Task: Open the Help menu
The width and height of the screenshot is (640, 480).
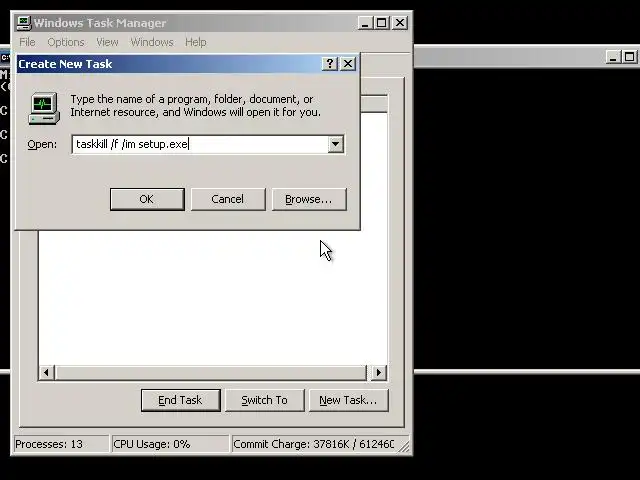Action: pyautogui.click(x=196, y=42)
